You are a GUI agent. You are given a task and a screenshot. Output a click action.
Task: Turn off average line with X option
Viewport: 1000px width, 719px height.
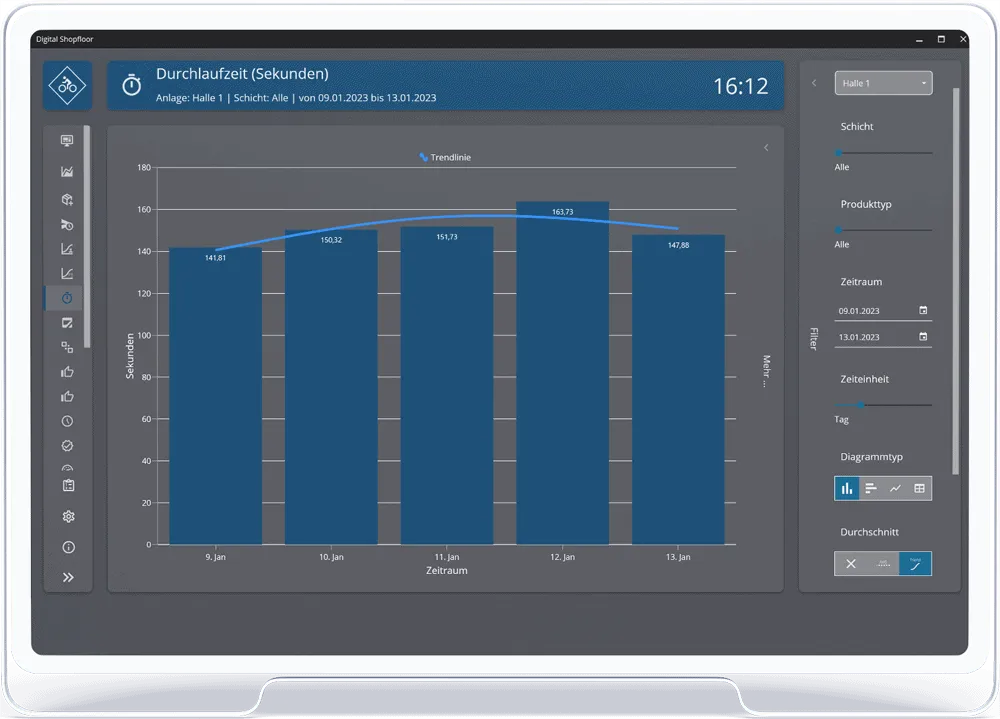tap(851, 563)
